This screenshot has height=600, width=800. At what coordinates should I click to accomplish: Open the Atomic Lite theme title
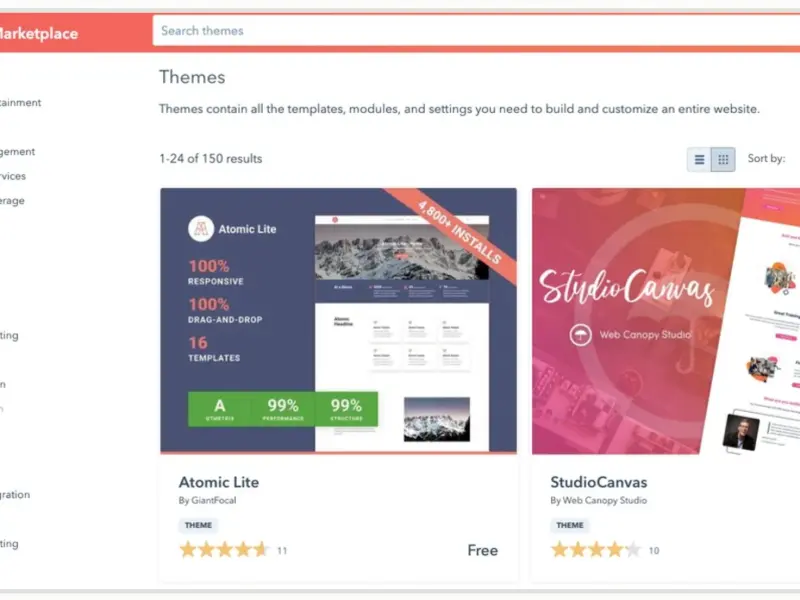219,482
